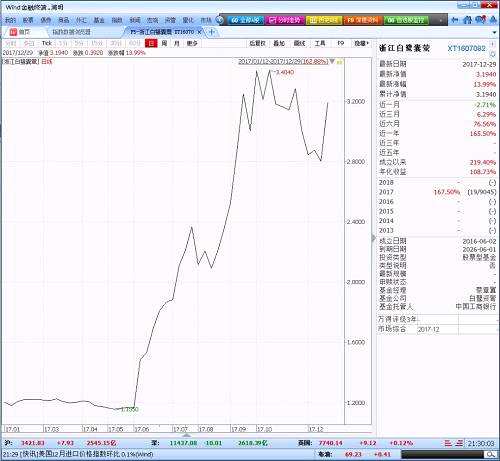
Task: Open dropdown arrow at end of dark shortcut toolbar
Action: pyautogui.click(x=441, y=20)
